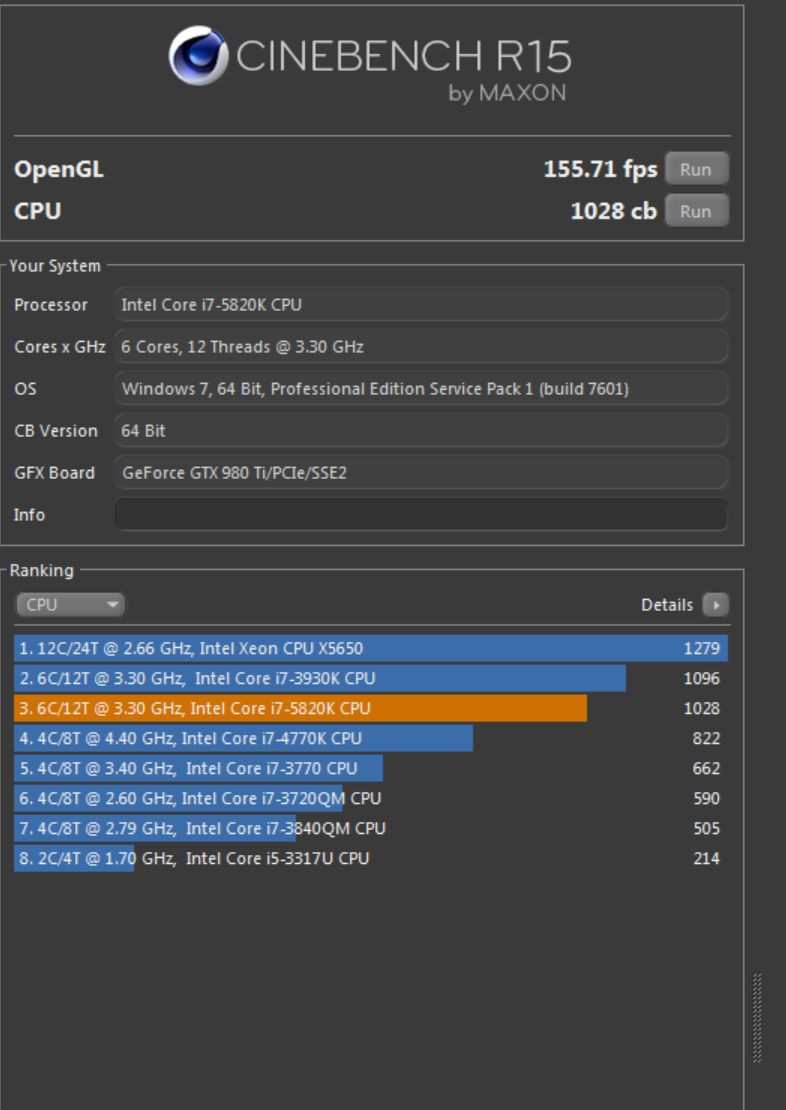The height and width of the screenshot is (1110, 786).
Task: Select the i7-3770 ranking entry
Action: click(x=198, y=768)
